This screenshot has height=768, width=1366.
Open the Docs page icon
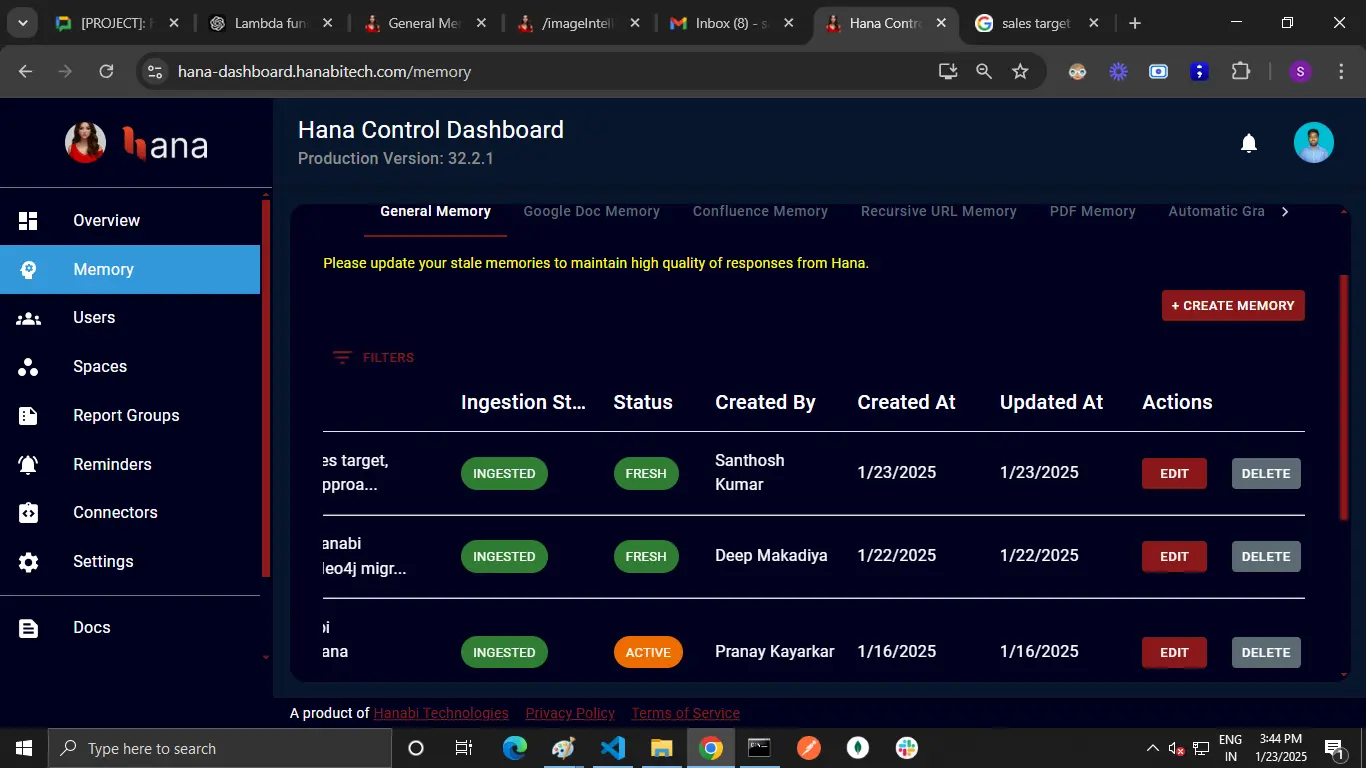click(28, 628)
